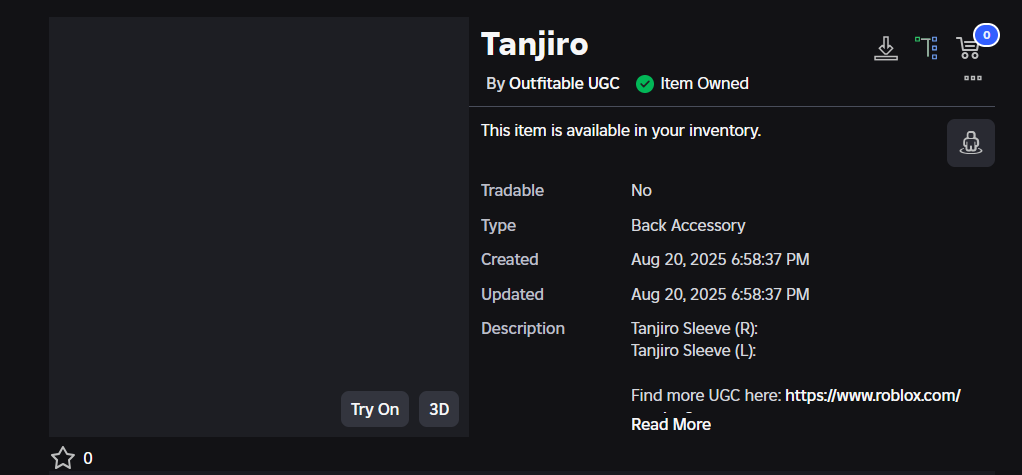This screenshot has width=1022, height=475.
Task: Follow the https://www.roblox.com/ link
Action: click(x=873, y=396)
